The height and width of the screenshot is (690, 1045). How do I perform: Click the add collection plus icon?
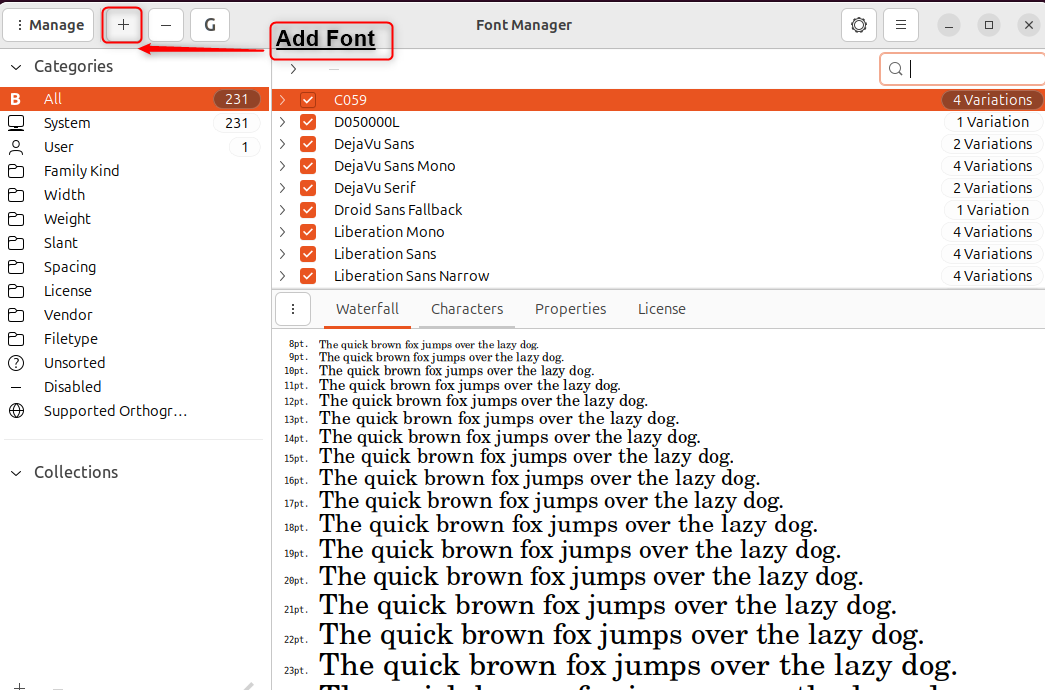20,687
